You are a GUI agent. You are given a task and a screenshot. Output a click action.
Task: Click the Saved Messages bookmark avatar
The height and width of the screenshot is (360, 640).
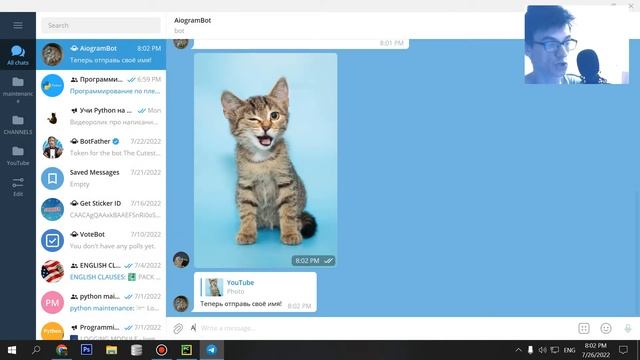[x=52, y=178]
